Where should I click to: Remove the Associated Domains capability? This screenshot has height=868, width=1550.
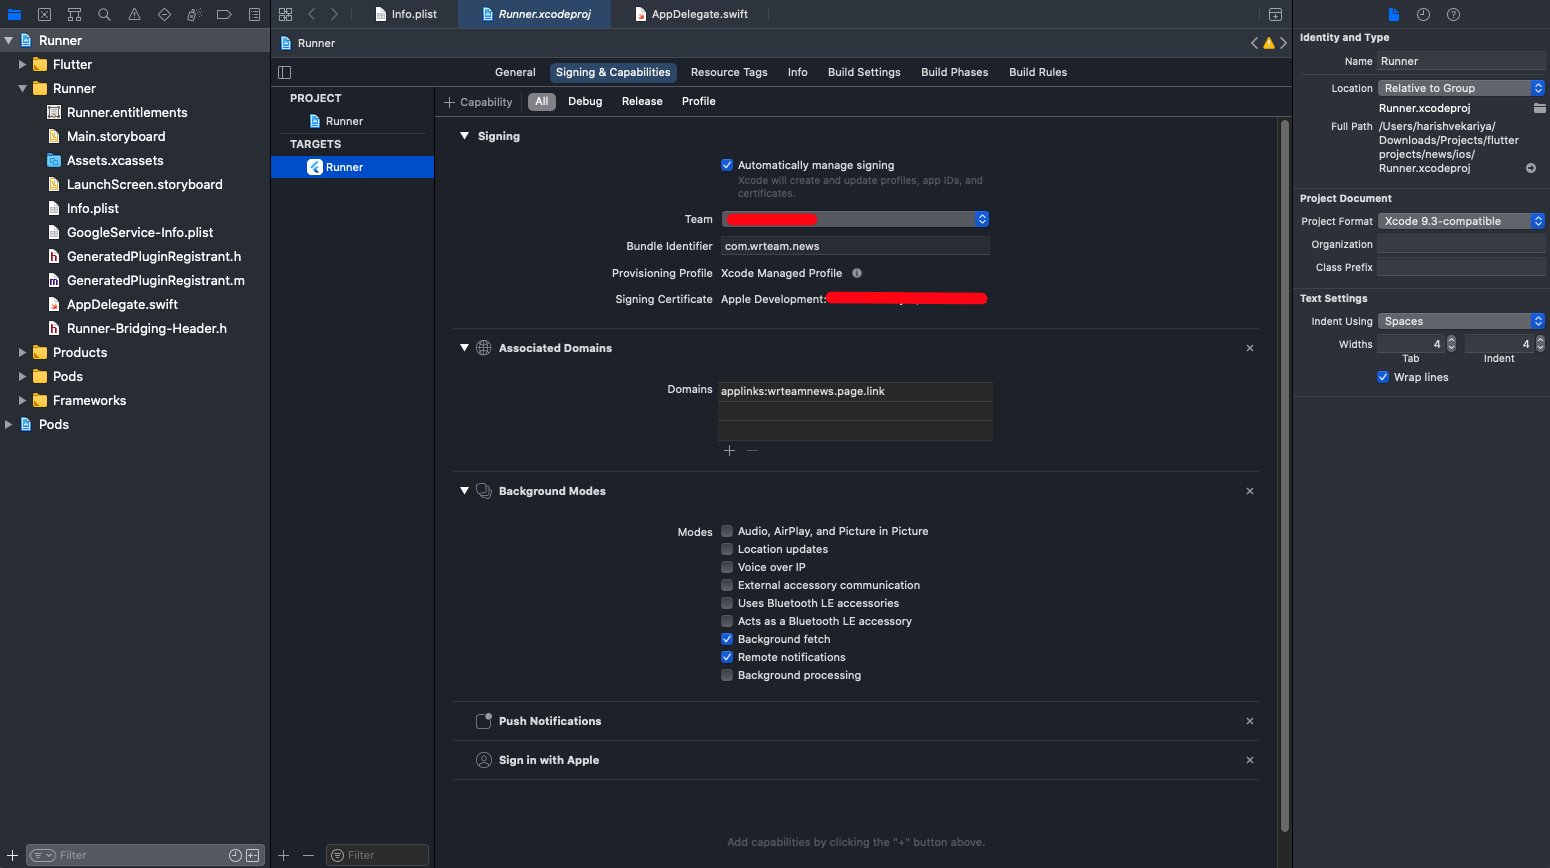[x=1249, y=348]
